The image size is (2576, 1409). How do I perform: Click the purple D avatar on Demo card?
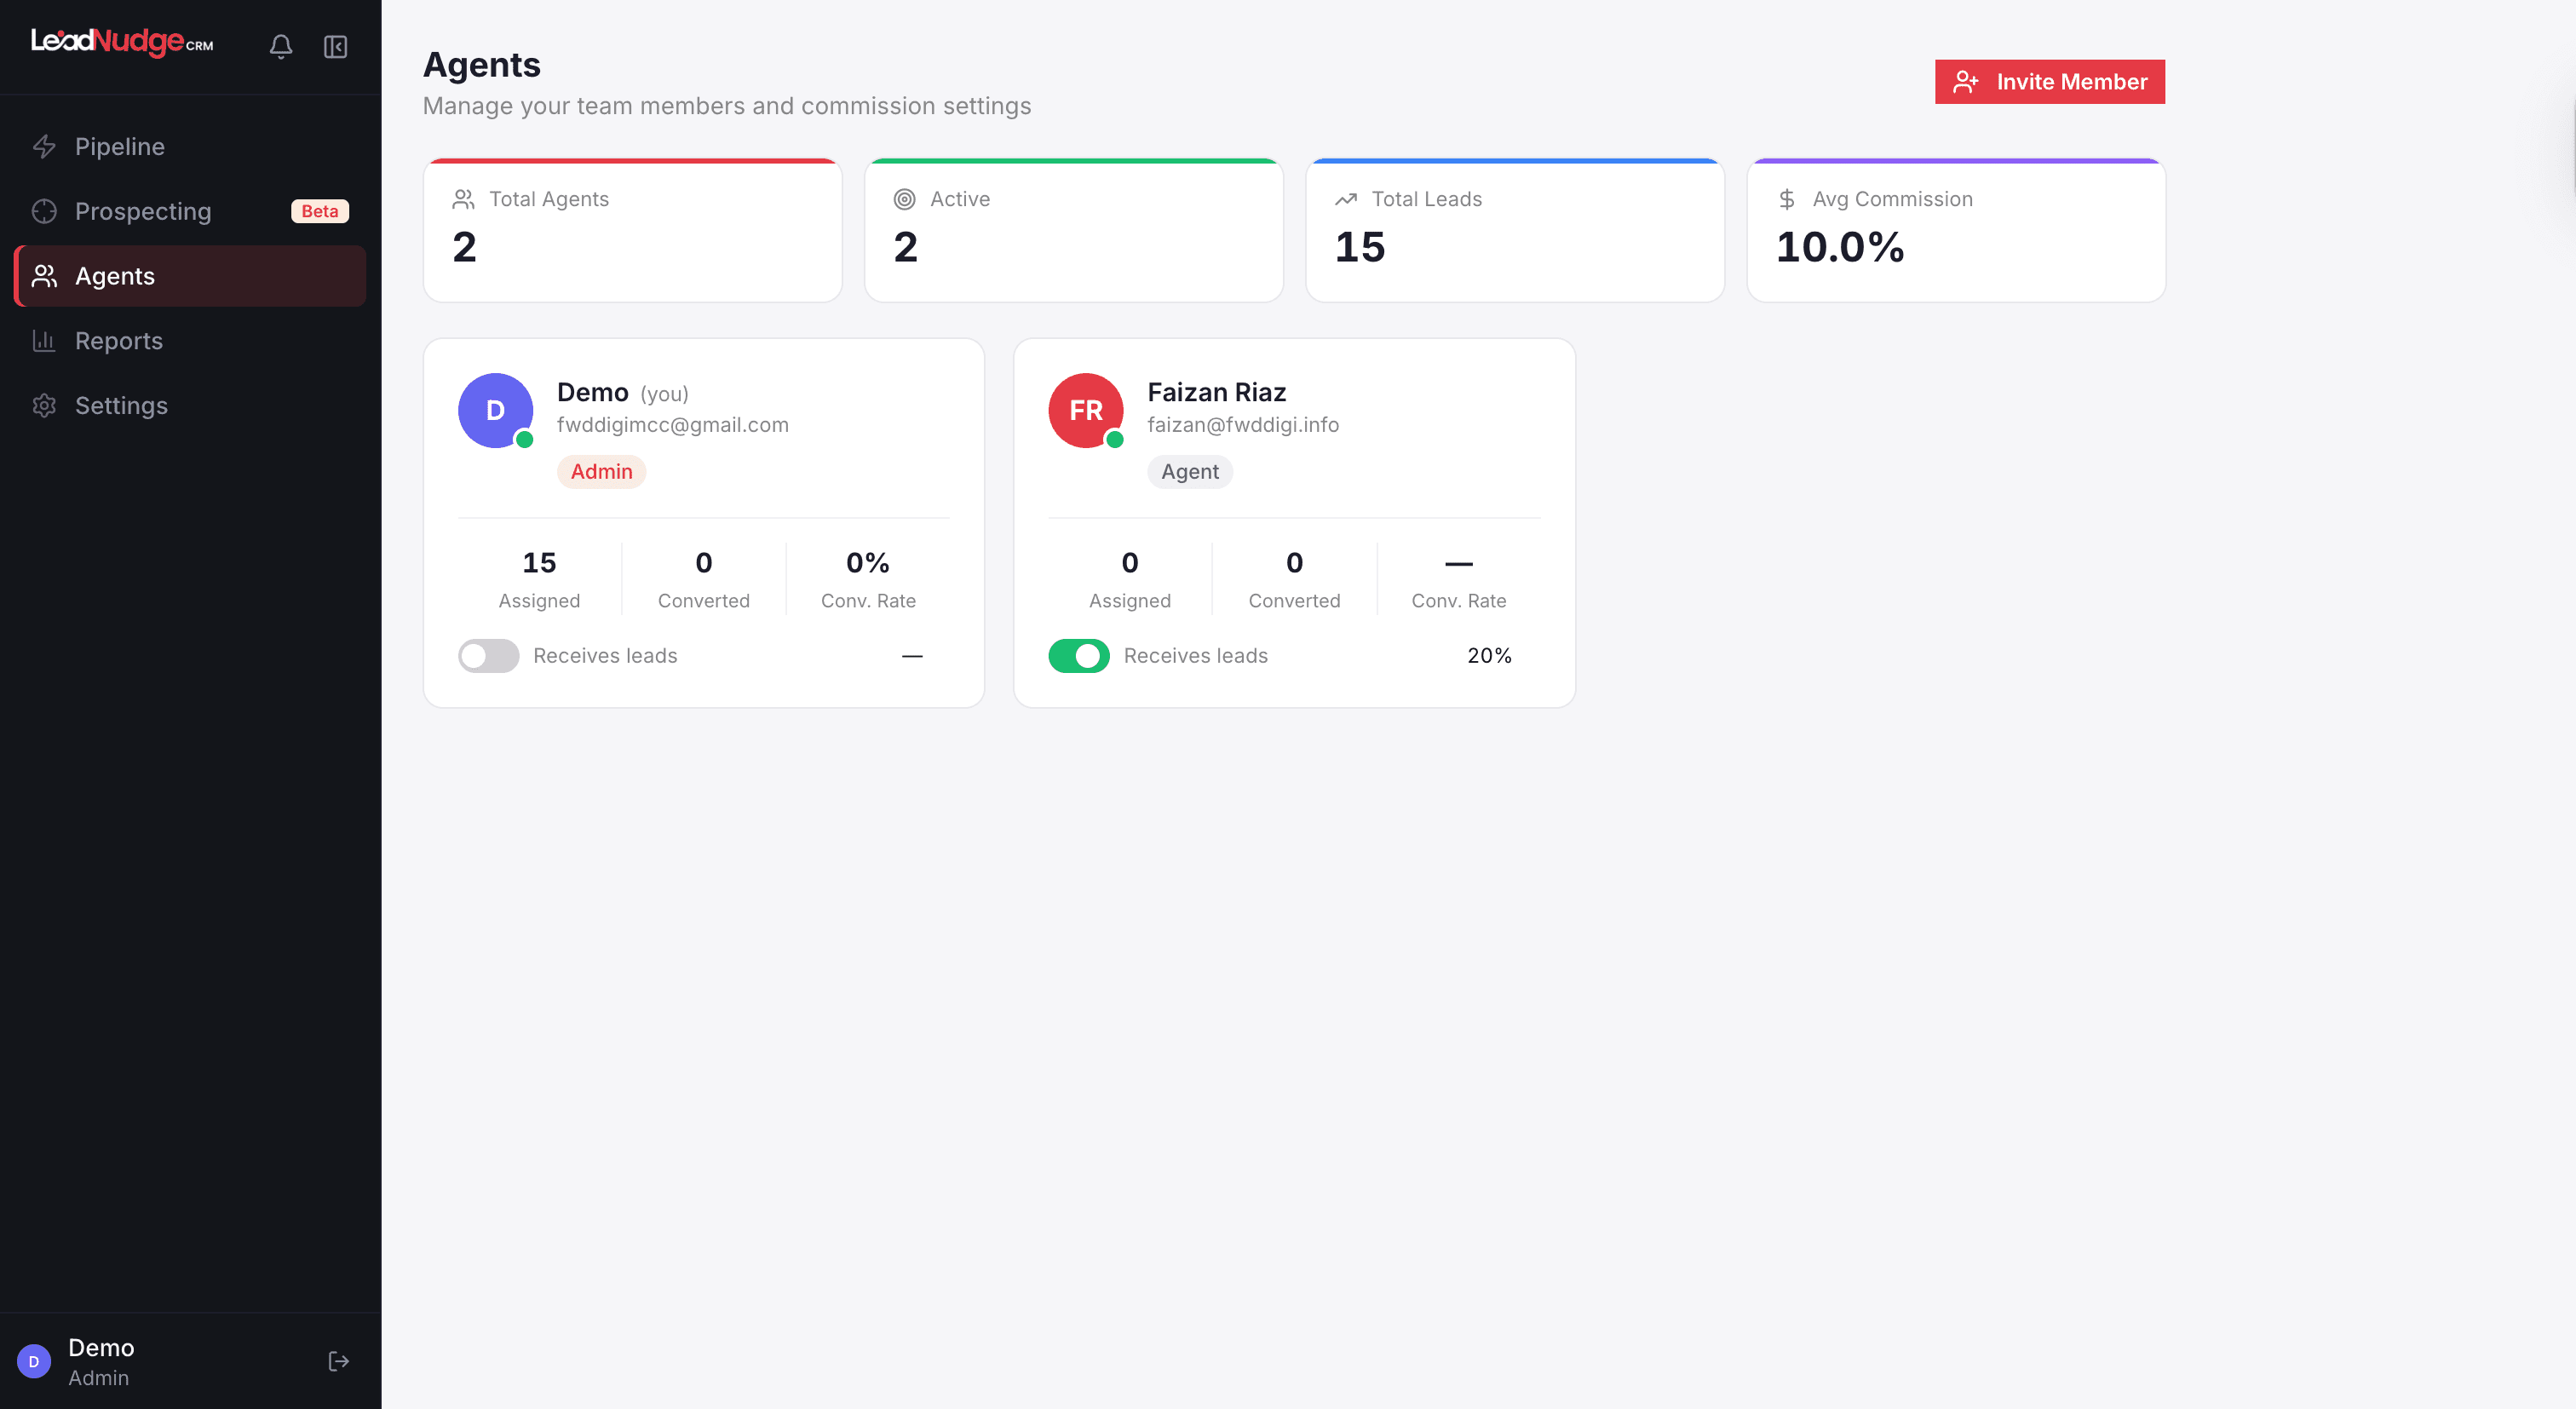tap(495, 410)
